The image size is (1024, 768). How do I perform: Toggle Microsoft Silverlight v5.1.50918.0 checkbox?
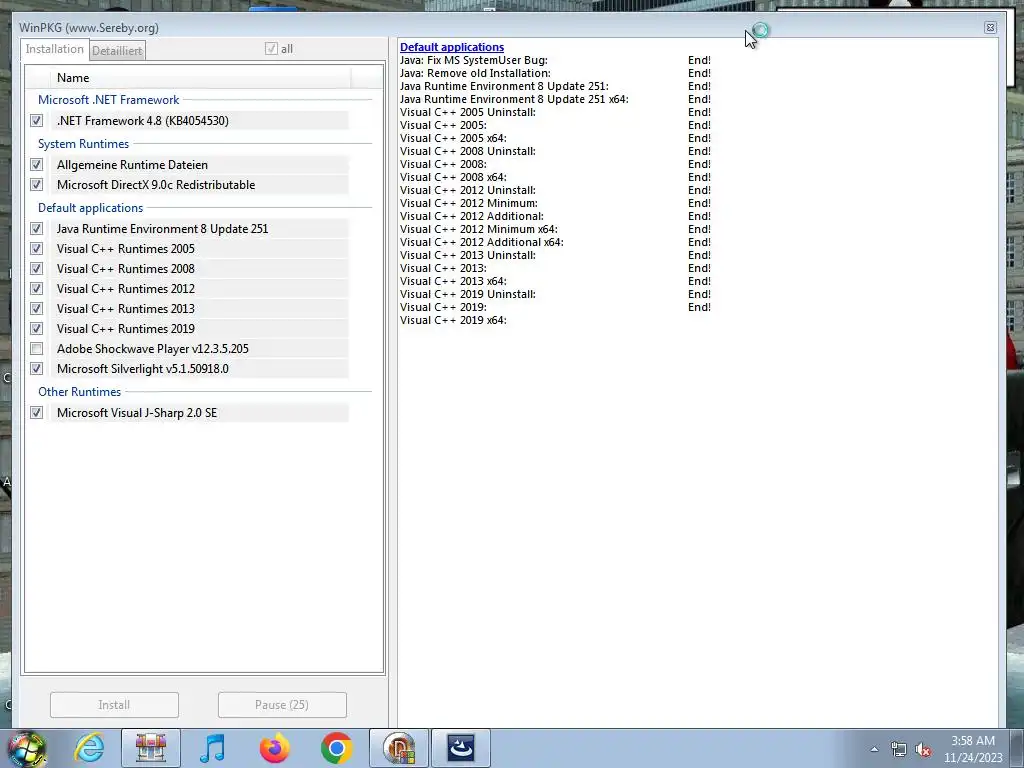click(37, 369)
